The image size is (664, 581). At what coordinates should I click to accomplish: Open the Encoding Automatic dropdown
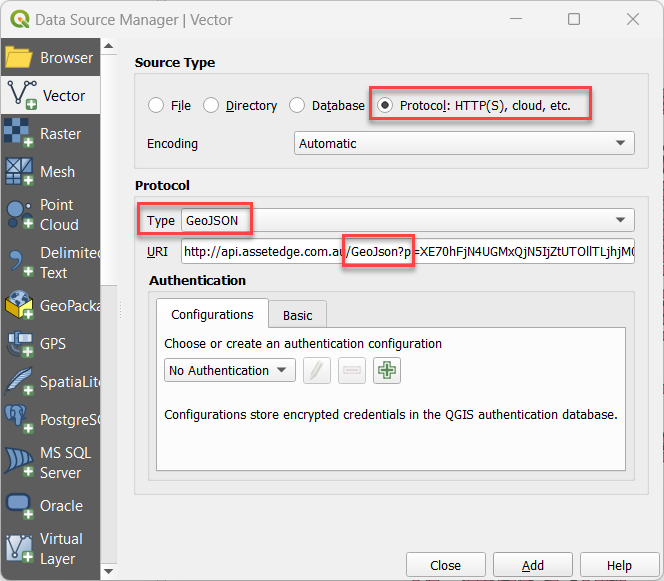[464, 143]
